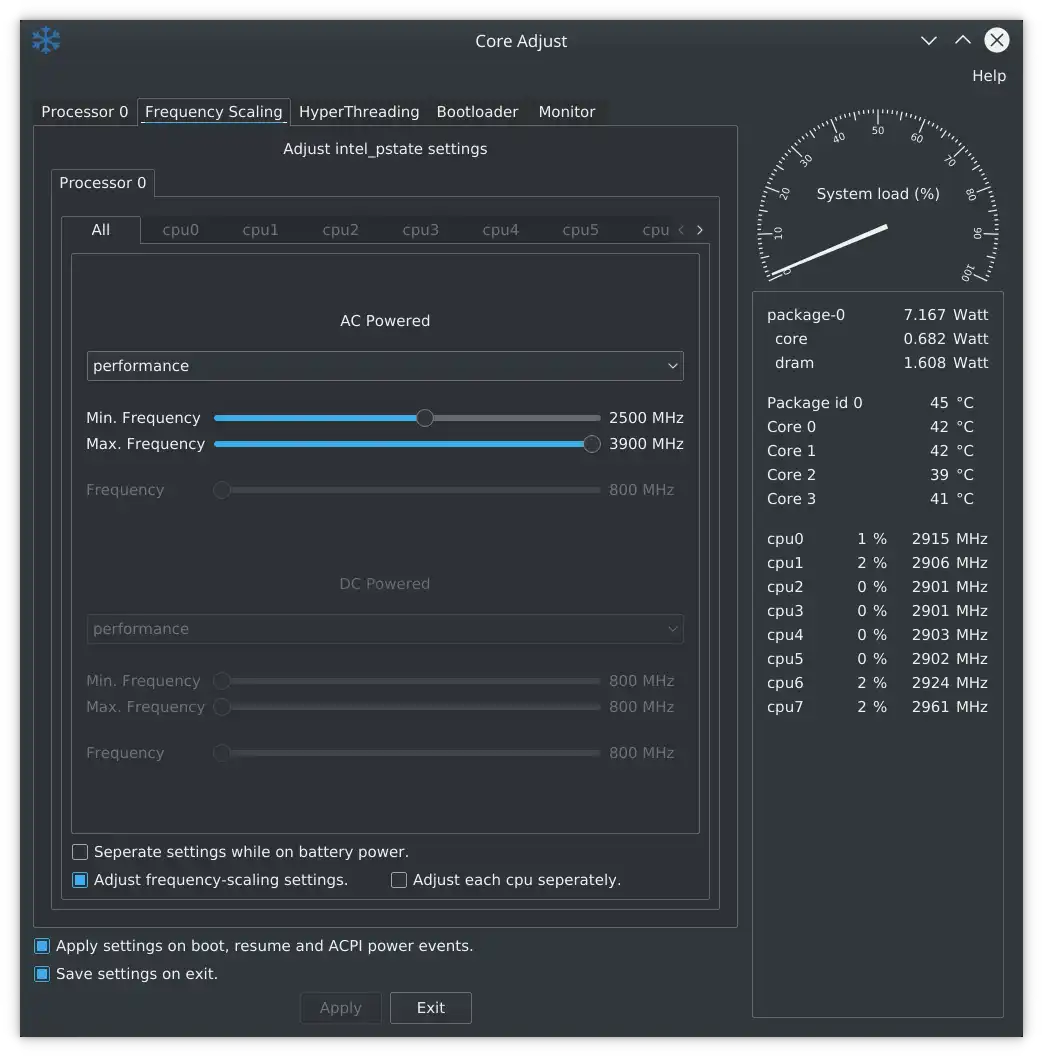Click the System load gauge

878,196
